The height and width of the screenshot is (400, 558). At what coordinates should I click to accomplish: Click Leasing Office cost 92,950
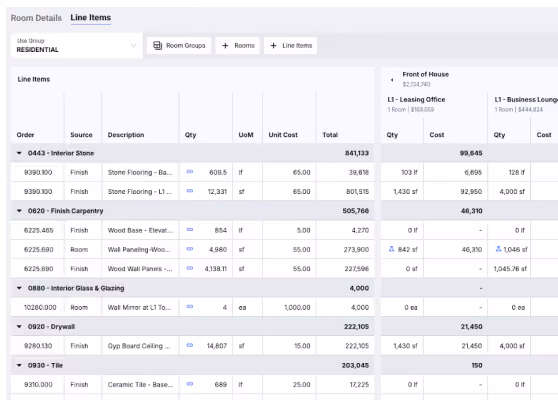471,191
